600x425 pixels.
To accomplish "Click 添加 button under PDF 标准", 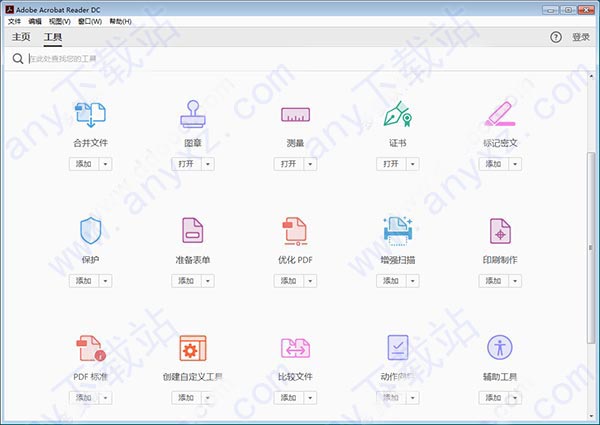I will click(84, 398).
